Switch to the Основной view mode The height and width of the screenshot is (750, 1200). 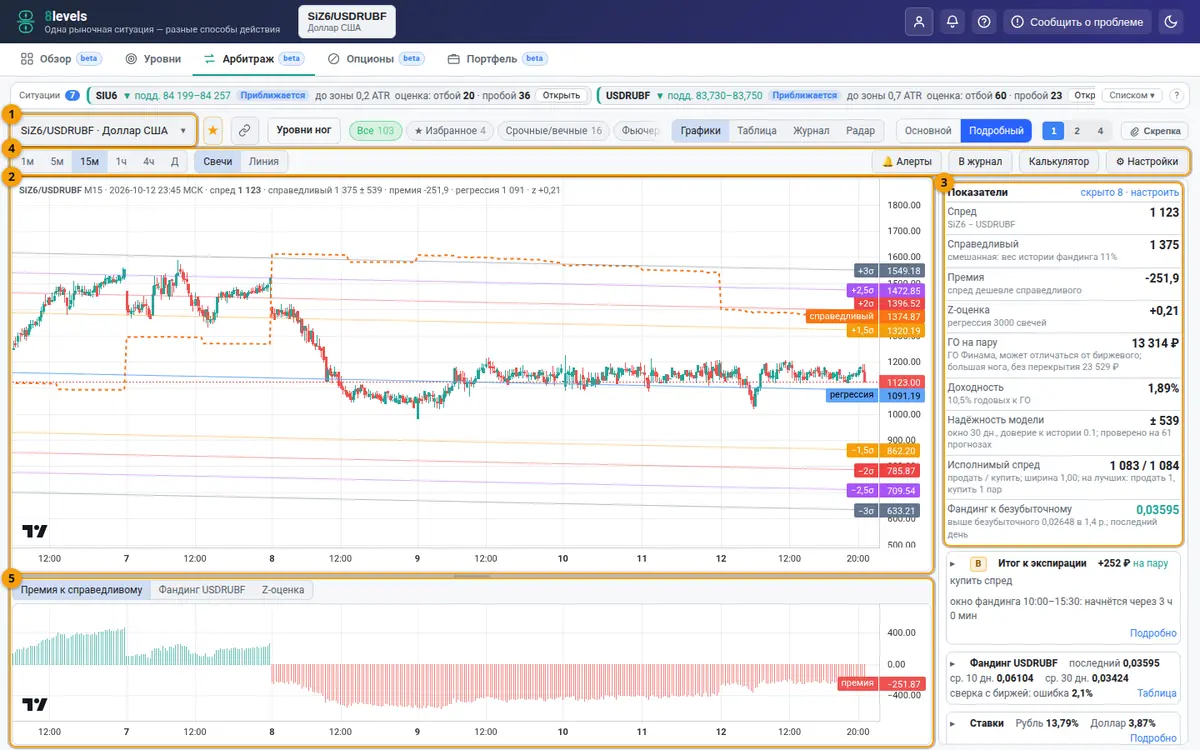click(x=929, y=130)
